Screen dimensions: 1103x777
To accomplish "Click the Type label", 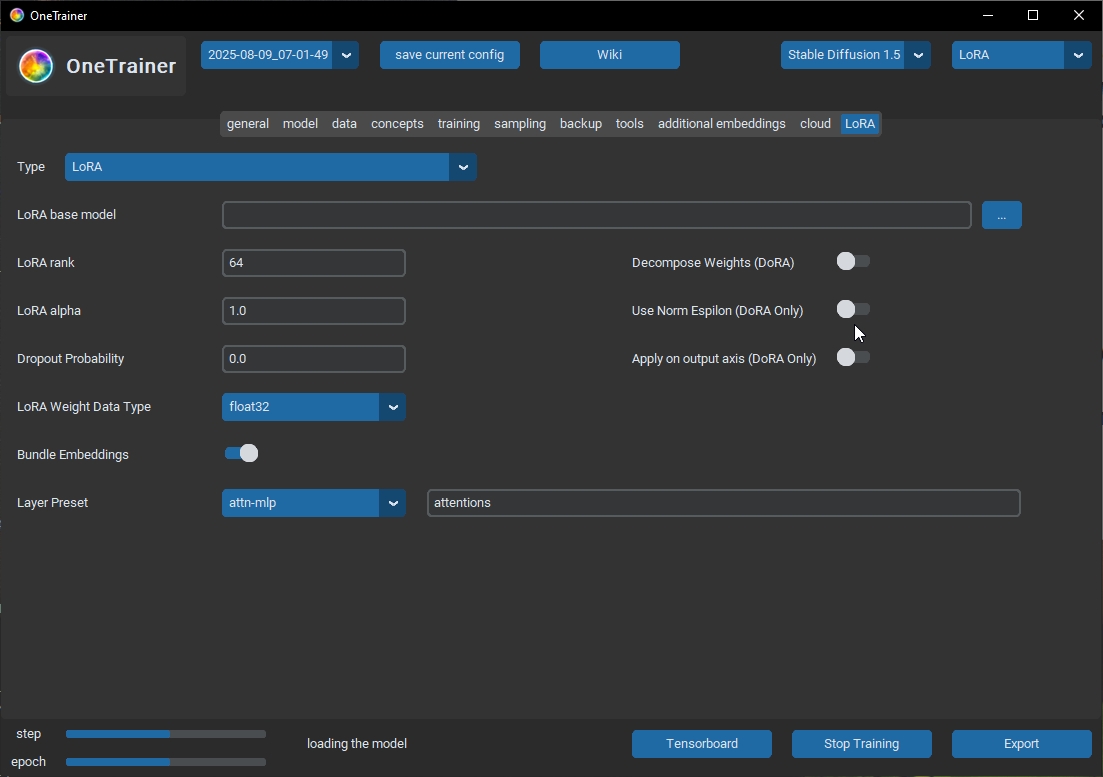I will coord(31,167).
